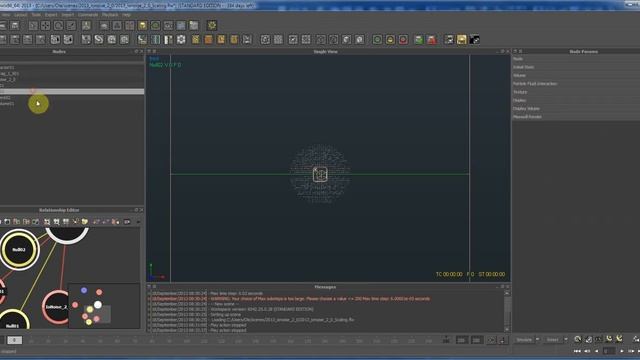640x360 pixels.
Task: Click the yellow-highlighted icon near the toolbar's right end
Action: click(x=462, y=40)
